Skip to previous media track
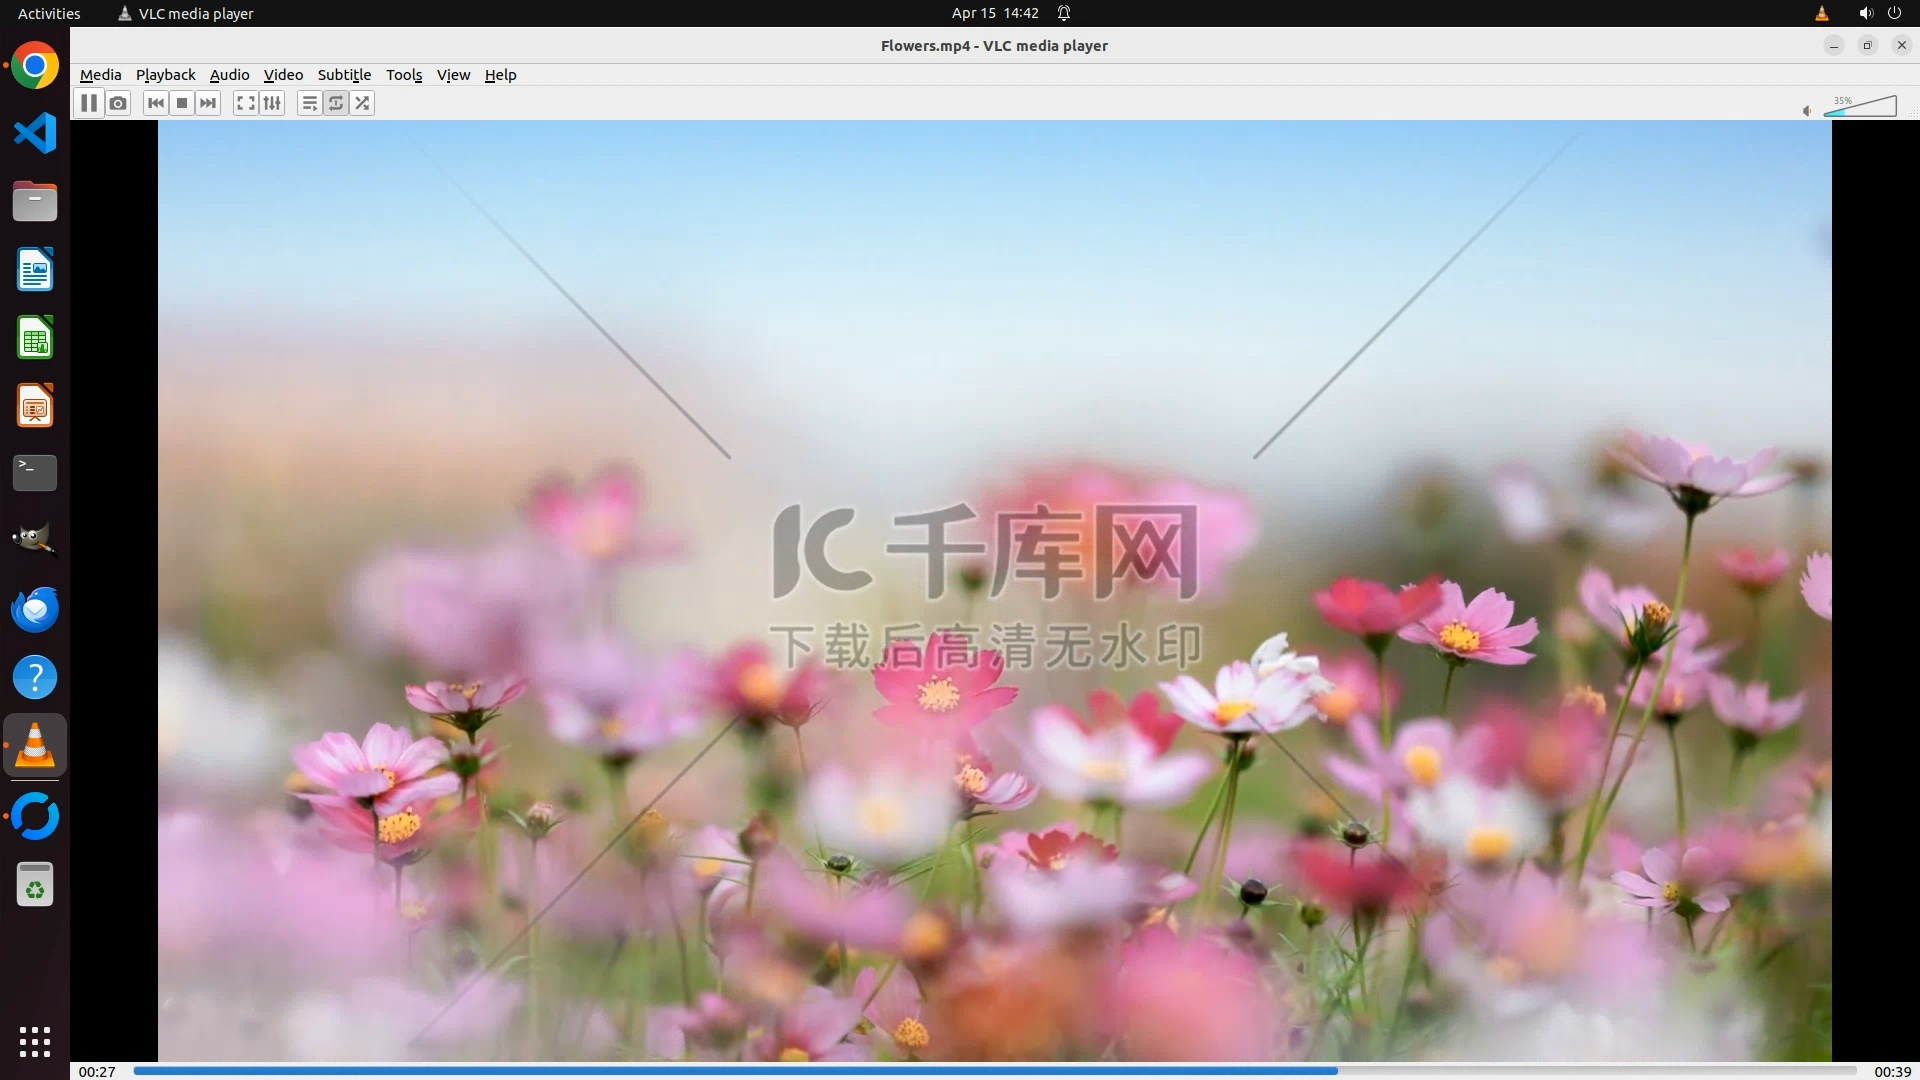 pos(155,103)
